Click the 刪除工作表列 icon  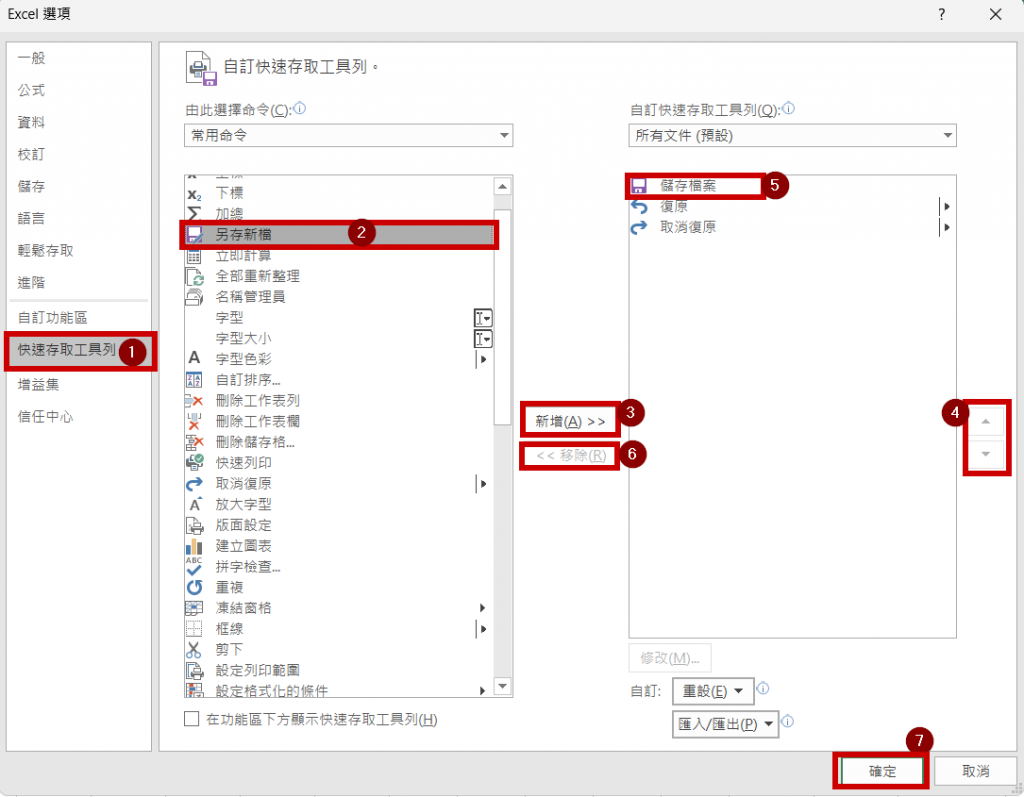[194, 400]
